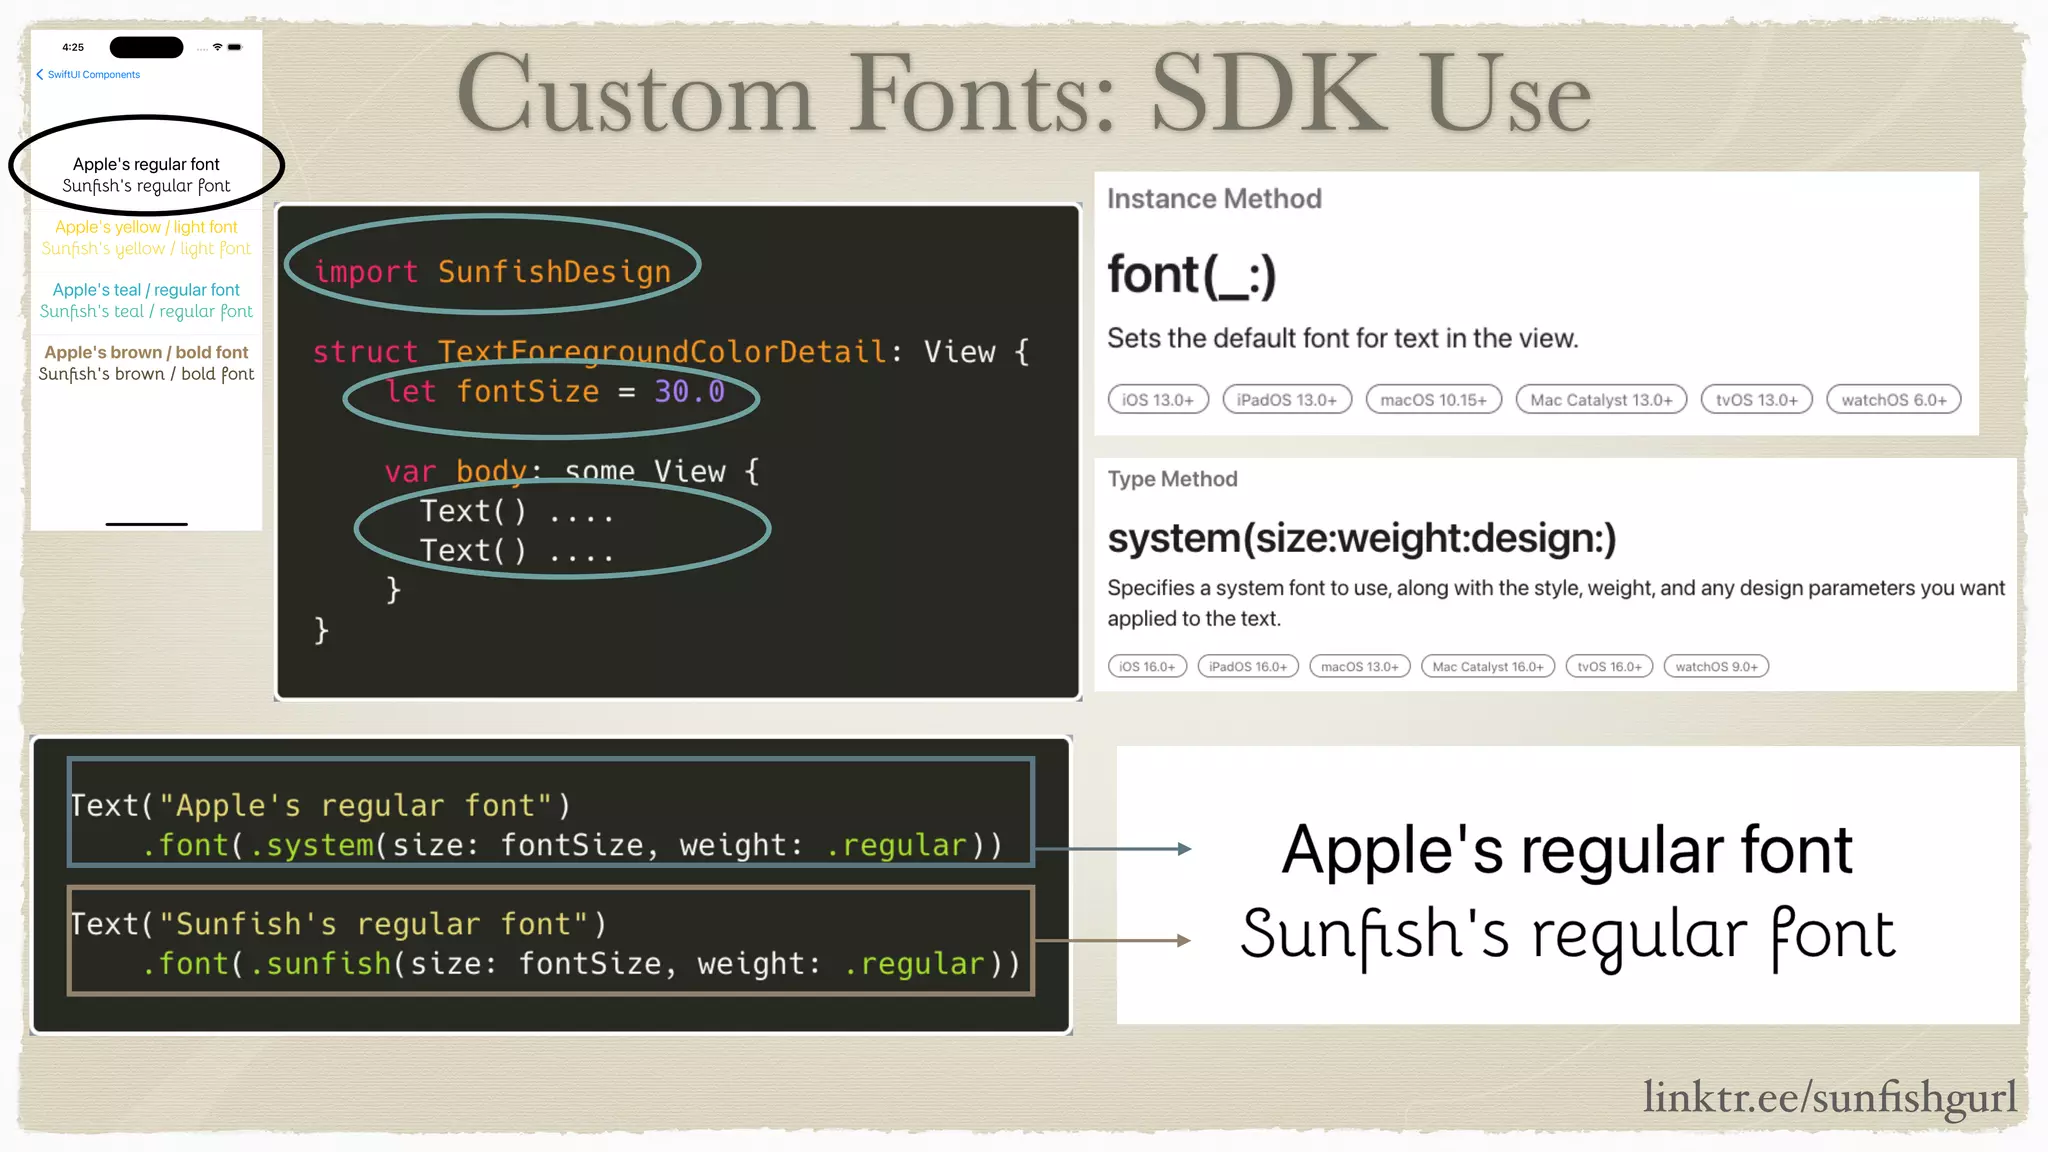Select "Apple's regular font" in the phone preview

tap(146, 164)
